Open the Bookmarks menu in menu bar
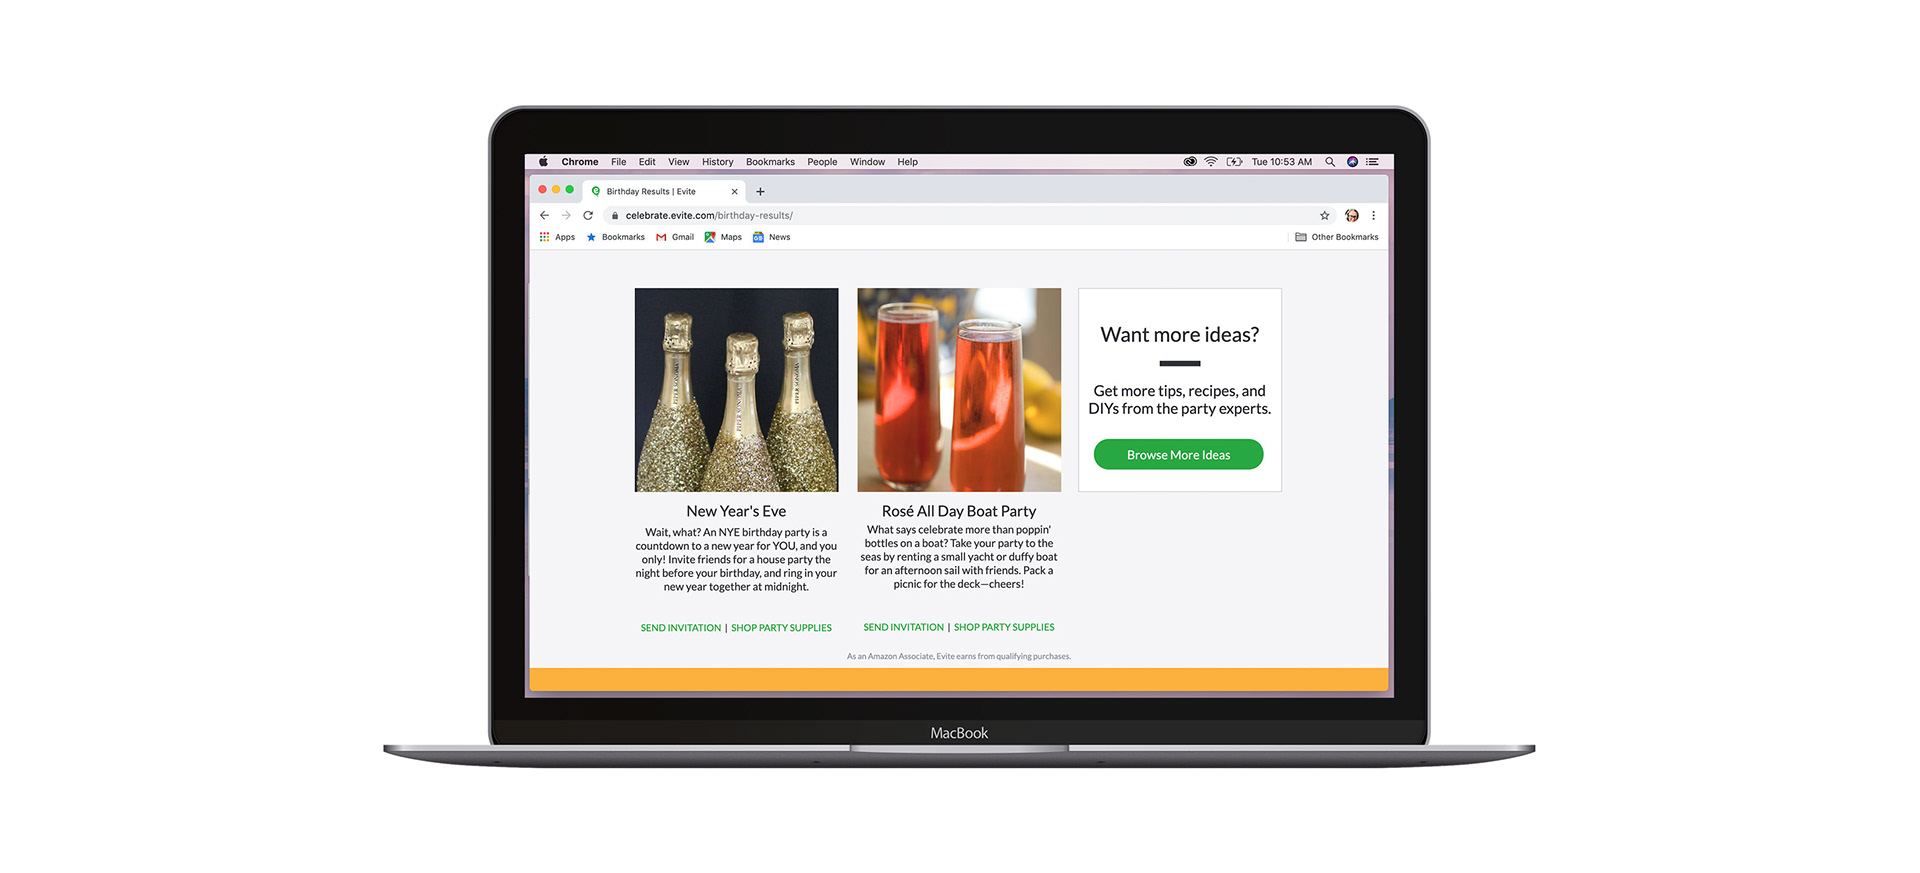 [770, 161]
